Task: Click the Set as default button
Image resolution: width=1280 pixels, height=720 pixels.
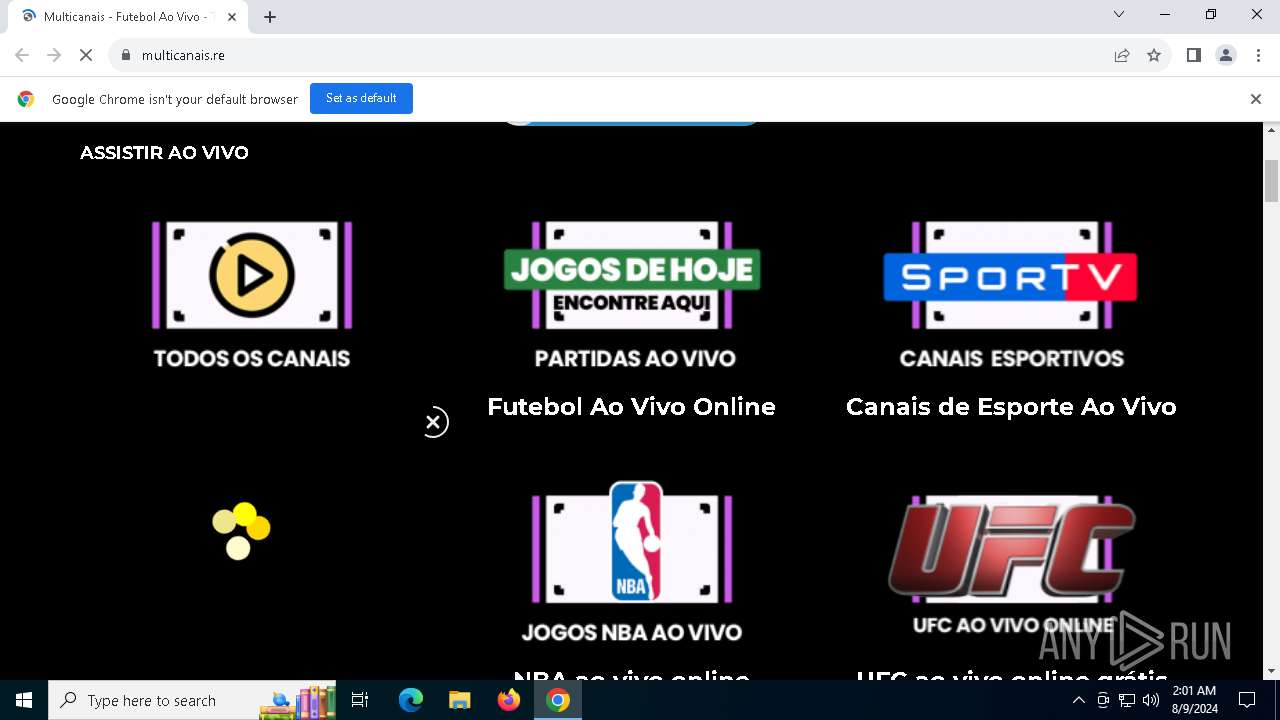Action: click(361, 99)
